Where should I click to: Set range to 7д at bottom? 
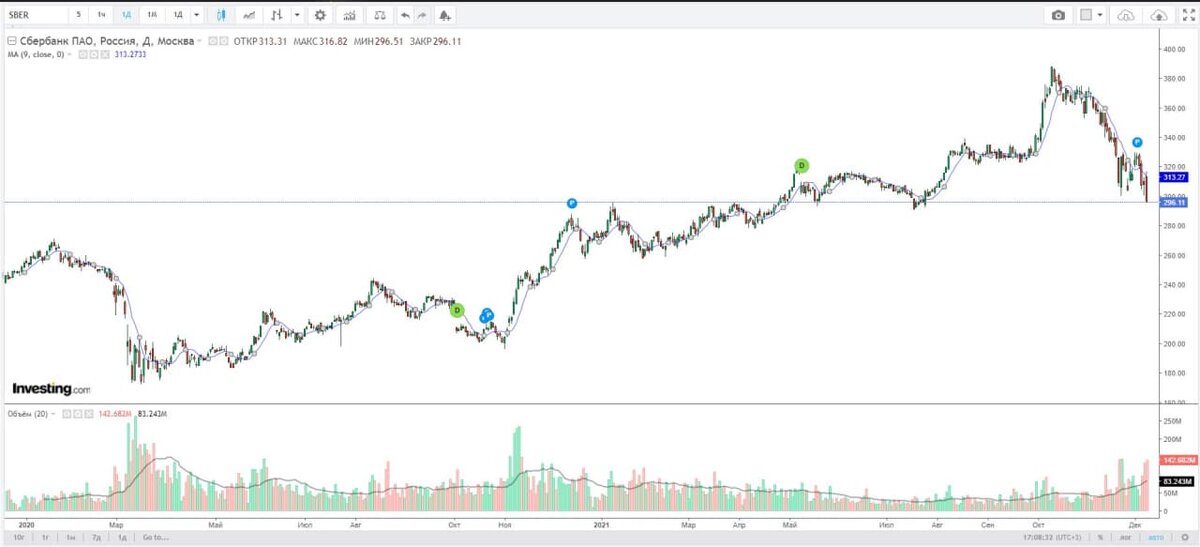click(96, 537)
